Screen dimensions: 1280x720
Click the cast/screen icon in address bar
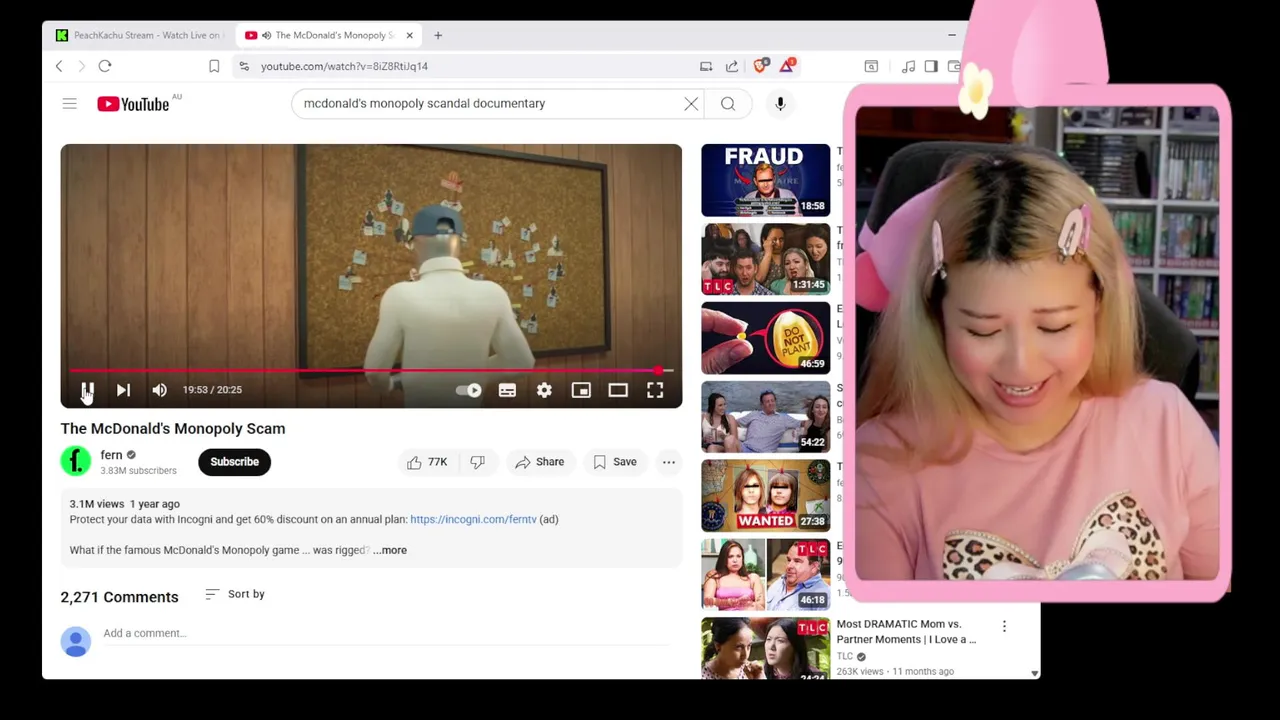[x=706, y=66]
